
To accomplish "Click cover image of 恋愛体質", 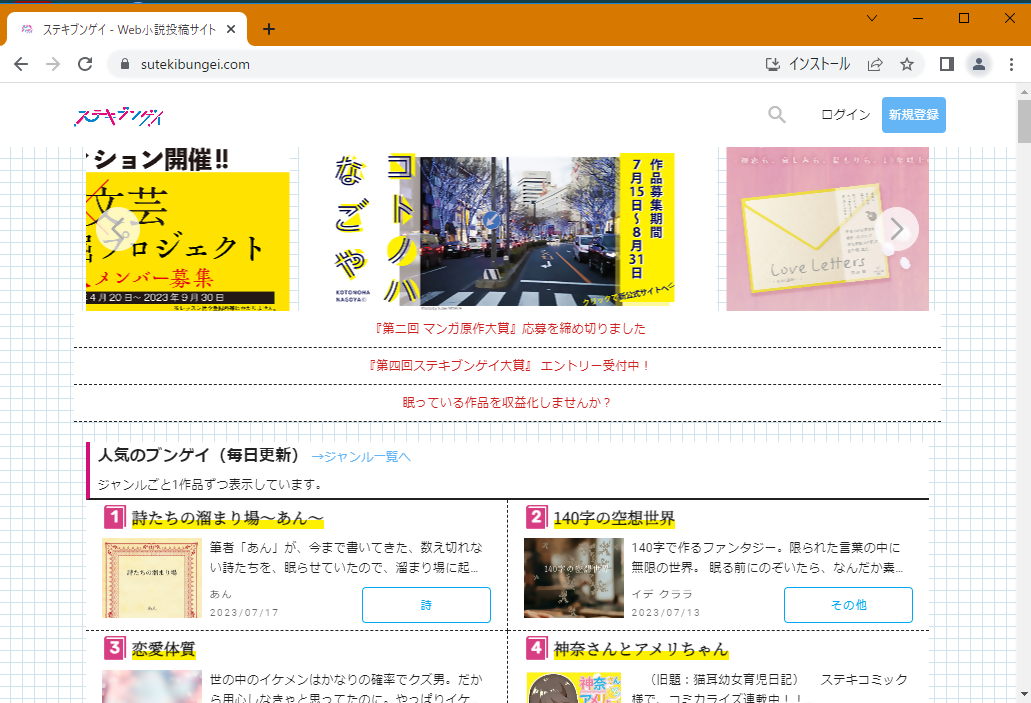I will pos(152,687).
